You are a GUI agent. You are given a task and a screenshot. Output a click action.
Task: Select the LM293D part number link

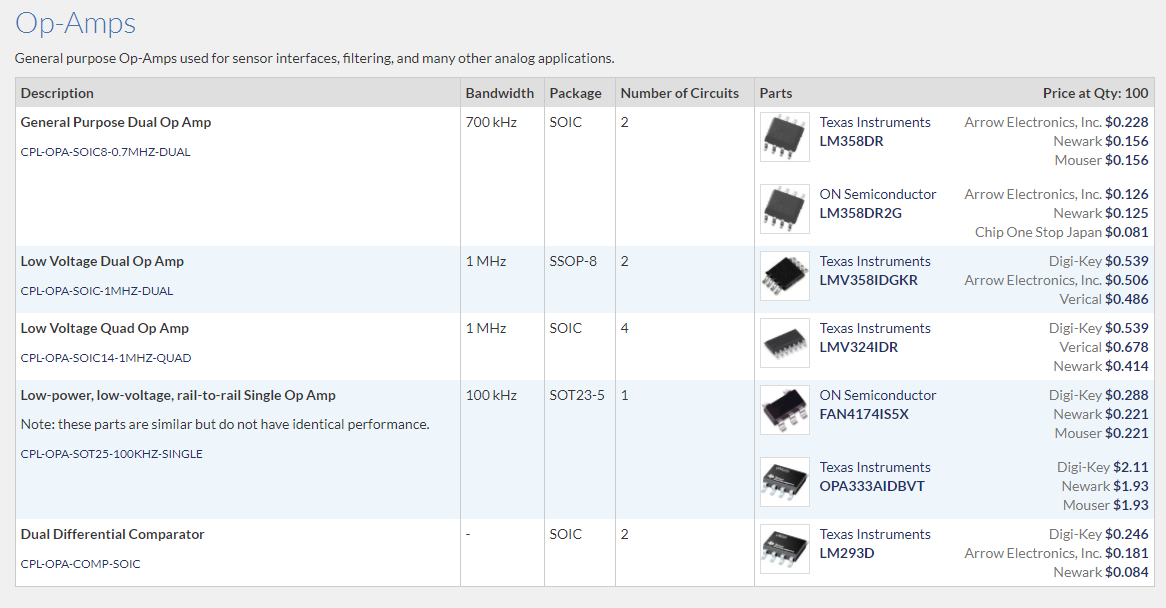pyautogui.click(x=846, y=553)
